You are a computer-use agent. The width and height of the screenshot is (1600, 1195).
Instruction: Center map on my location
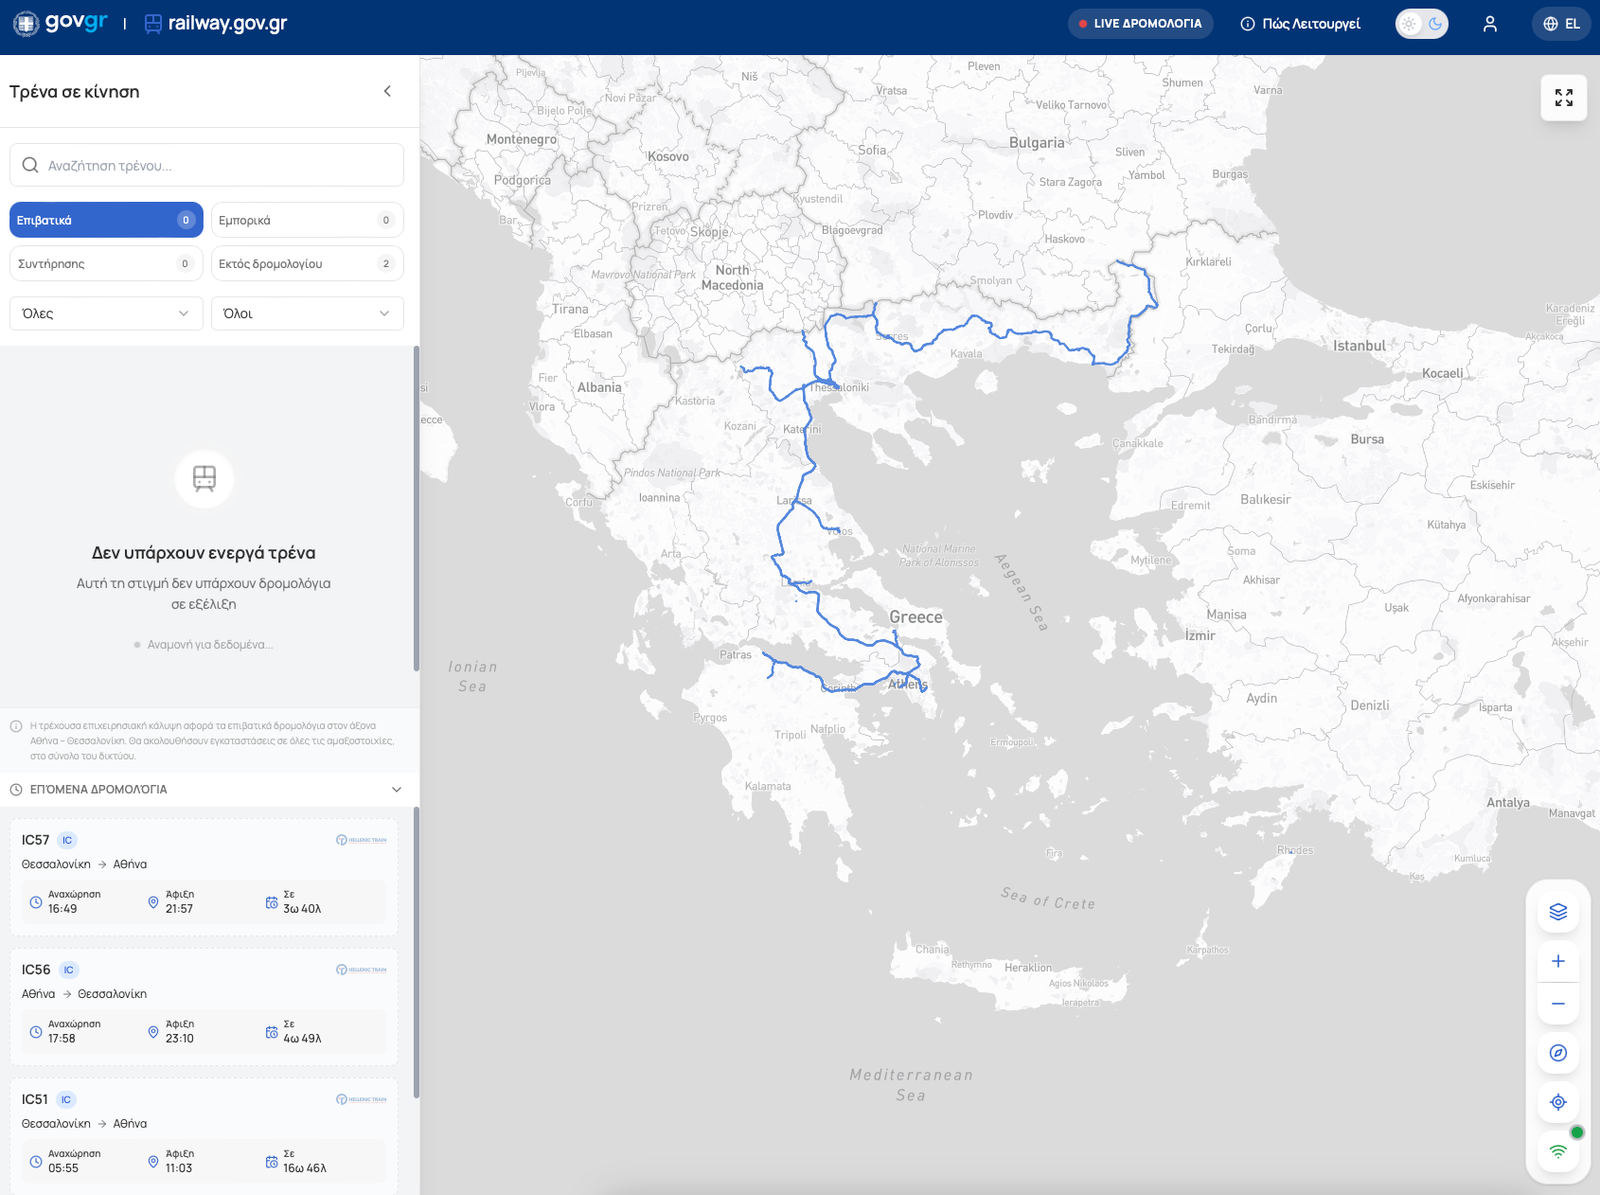[x=1558, y=1102]
